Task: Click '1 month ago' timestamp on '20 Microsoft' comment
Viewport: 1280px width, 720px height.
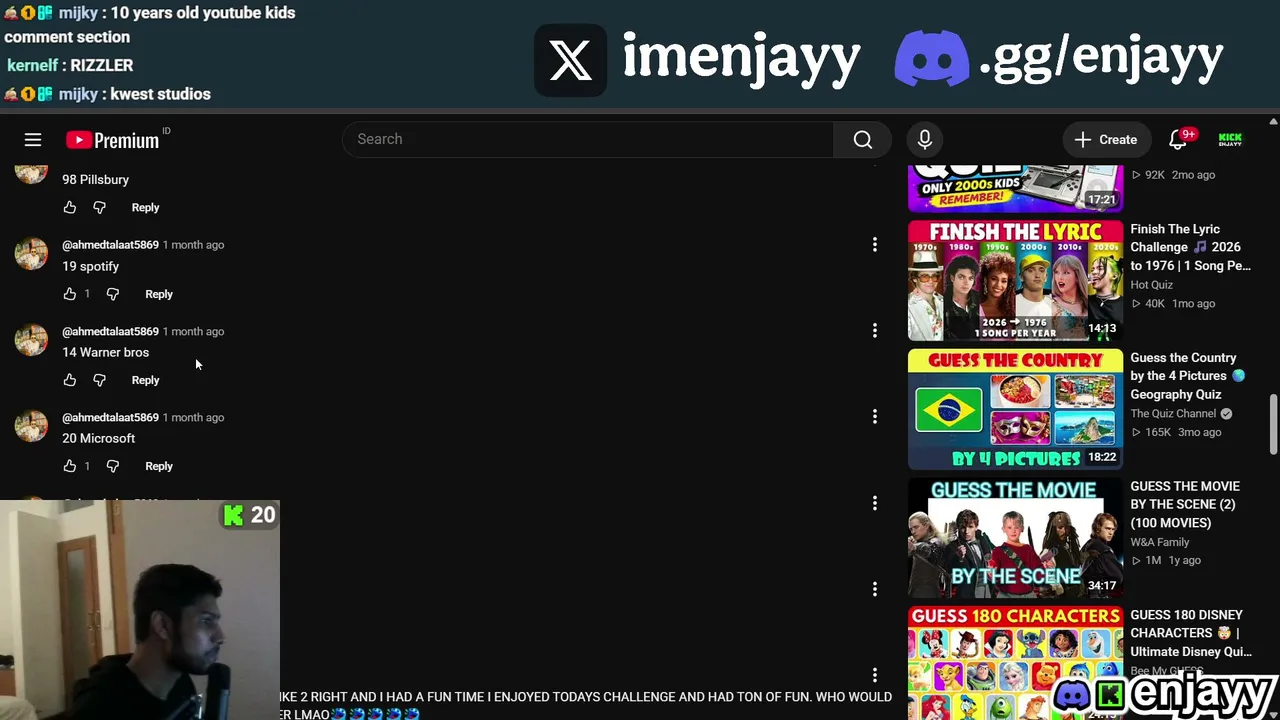Action: click(x=194, y=417)
